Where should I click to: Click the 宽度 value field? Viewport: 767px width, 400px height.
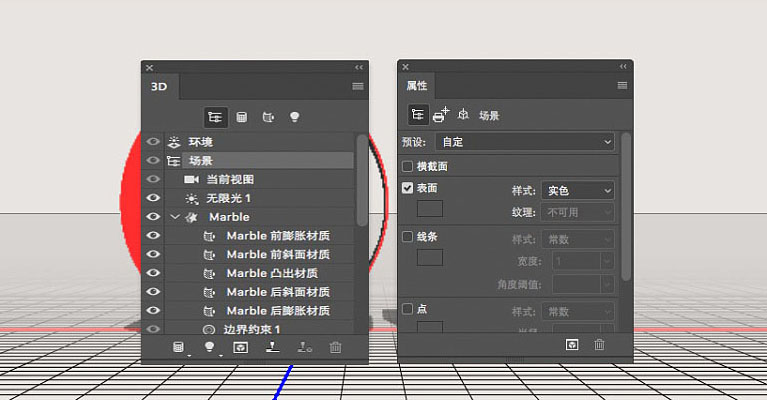pos(577,261)
